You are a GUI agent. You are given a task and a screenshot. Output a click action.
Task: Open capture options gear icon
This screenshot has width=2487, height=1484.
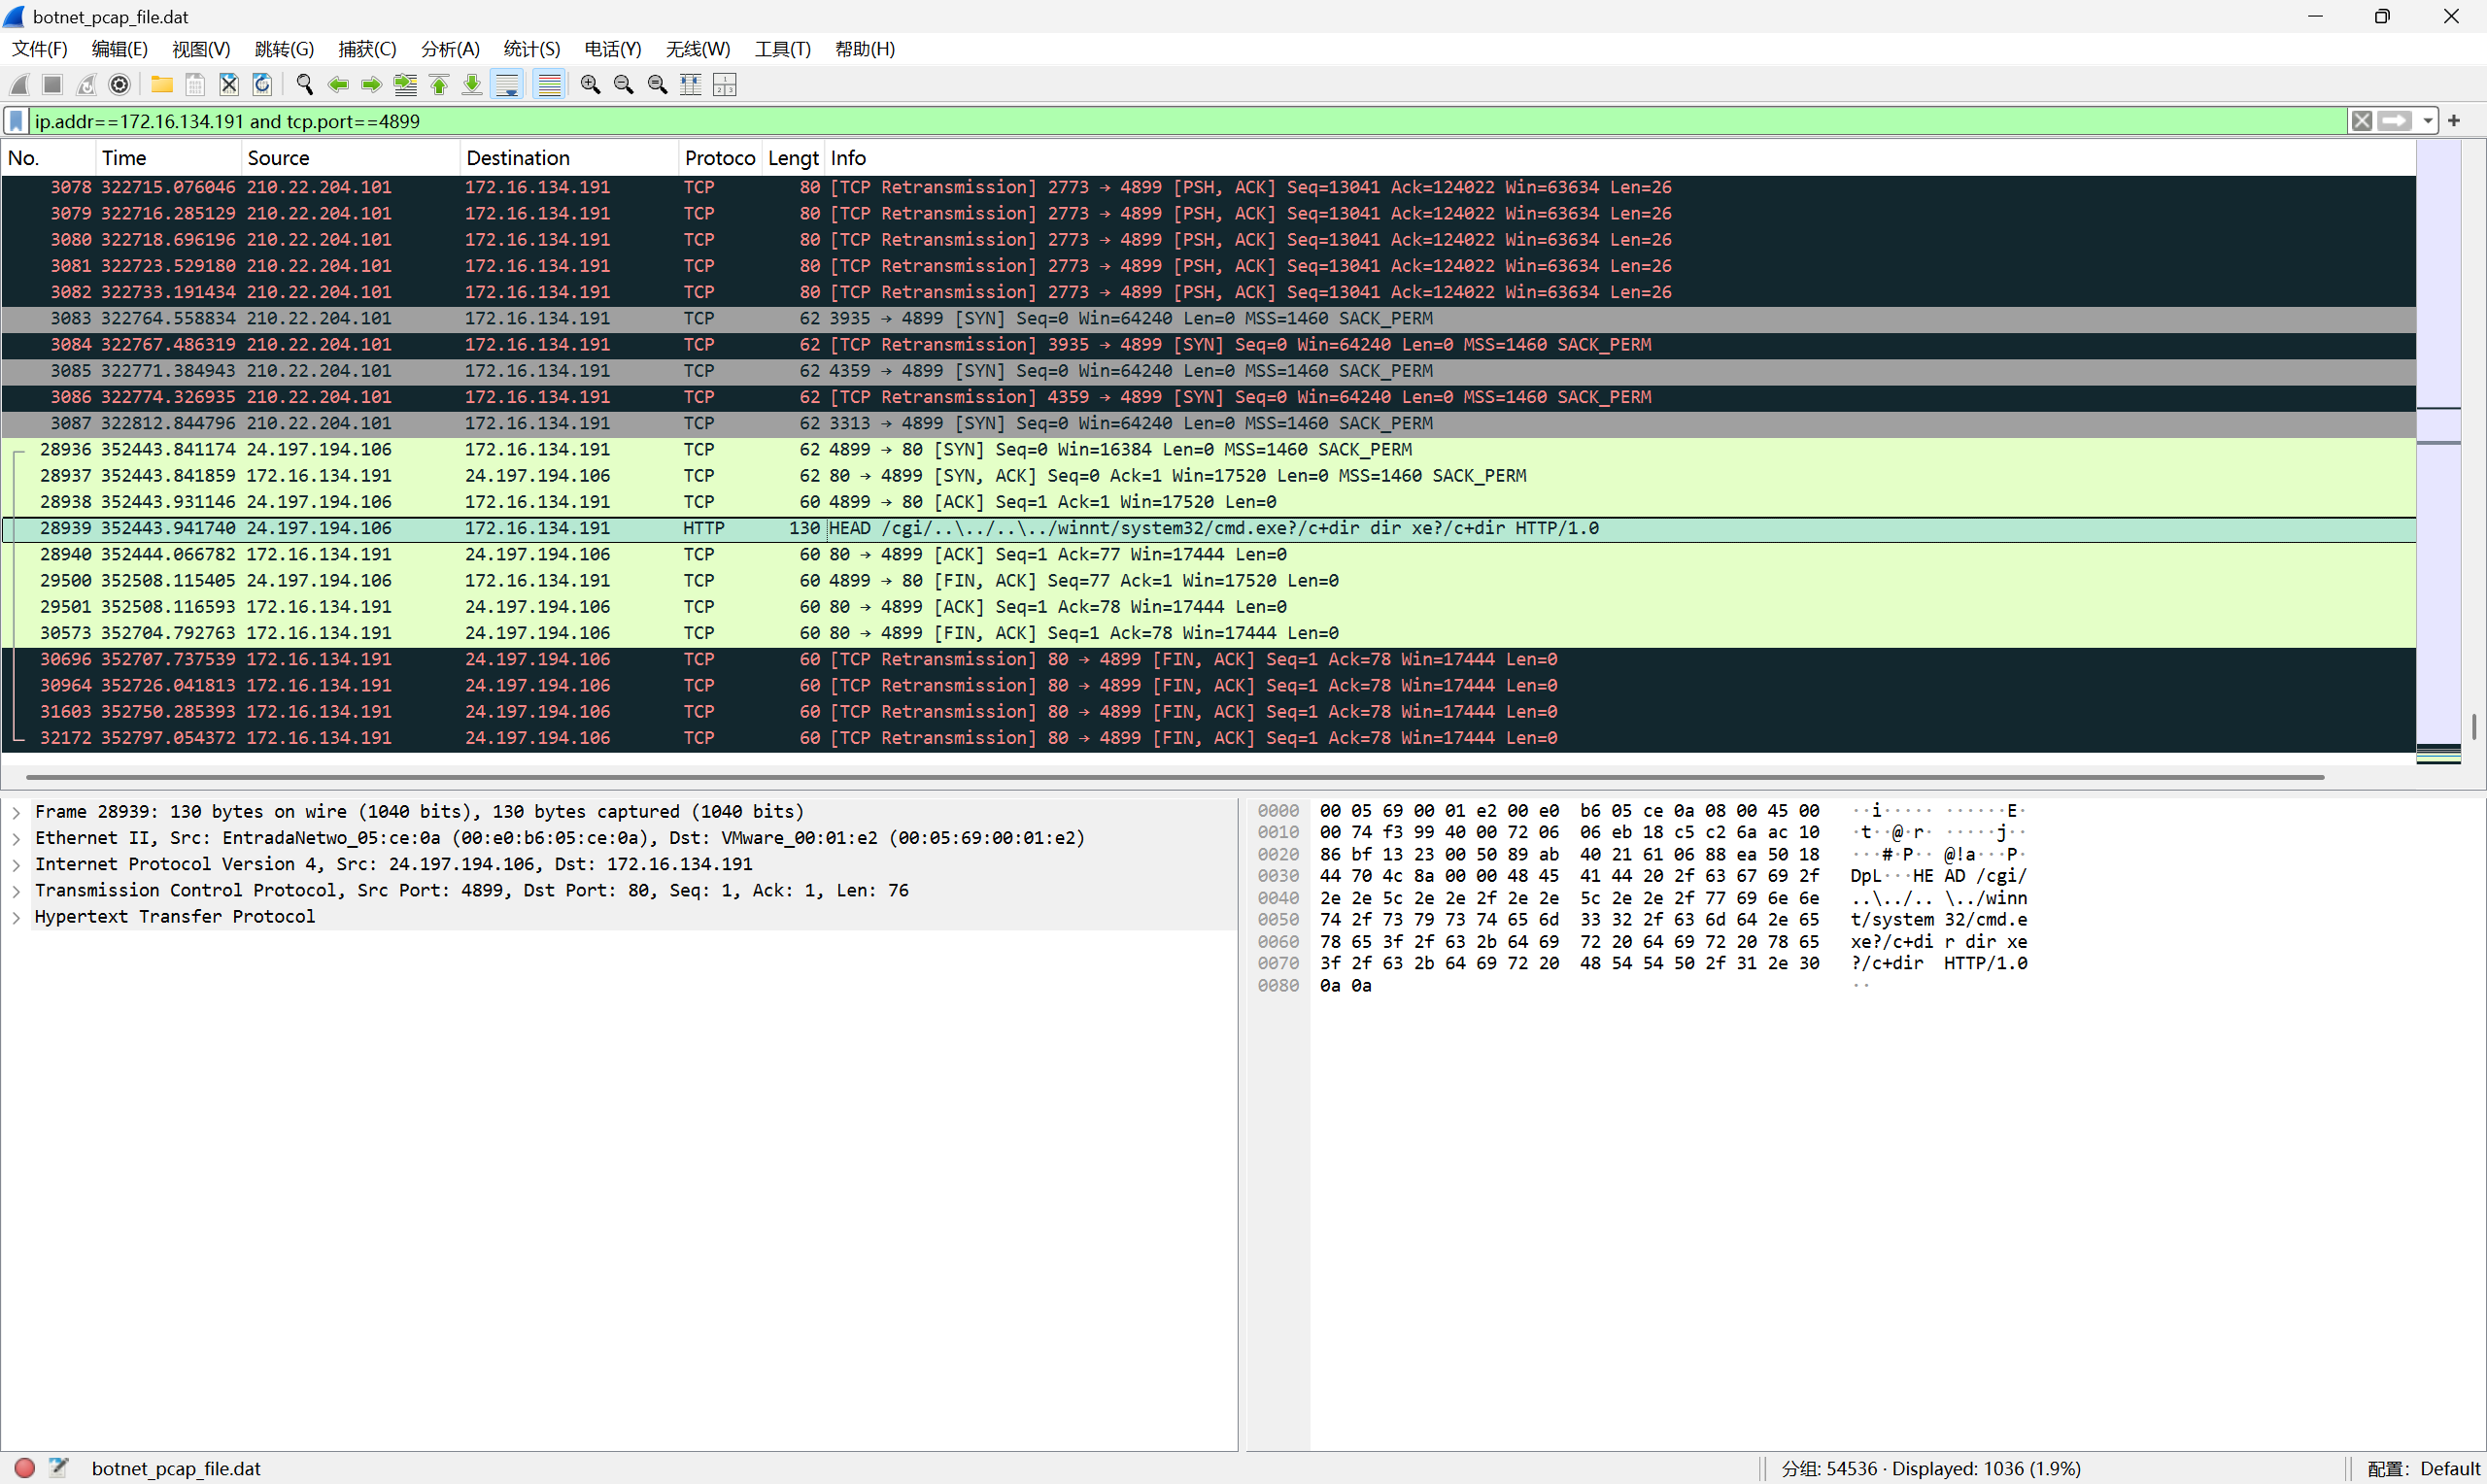pos(119,85)
